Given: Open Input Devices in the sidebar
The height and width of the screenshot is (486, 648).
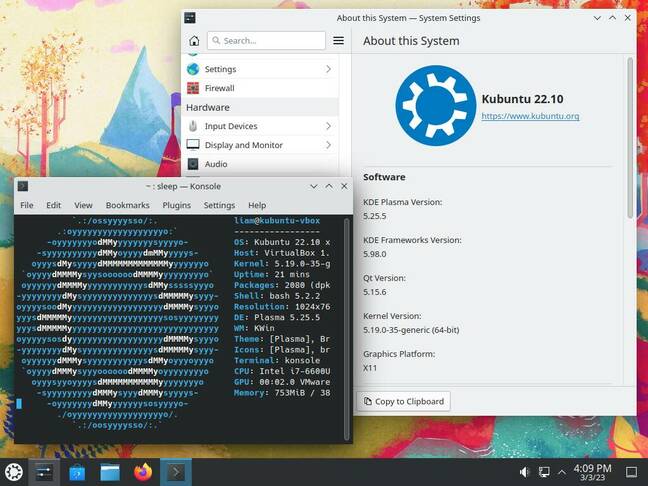Looking at the screenshot, I should click(260, 126).
